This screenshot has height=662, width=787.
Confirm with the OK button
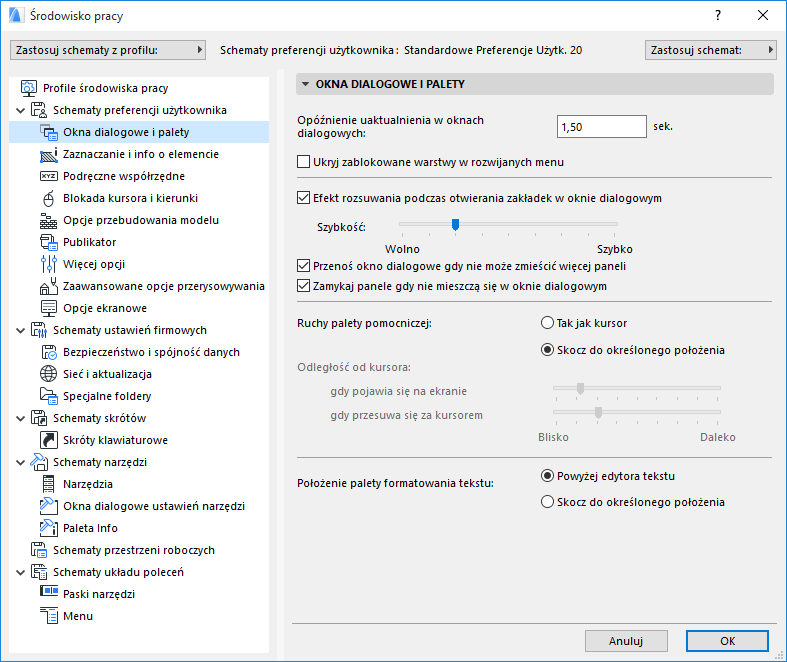727,641
